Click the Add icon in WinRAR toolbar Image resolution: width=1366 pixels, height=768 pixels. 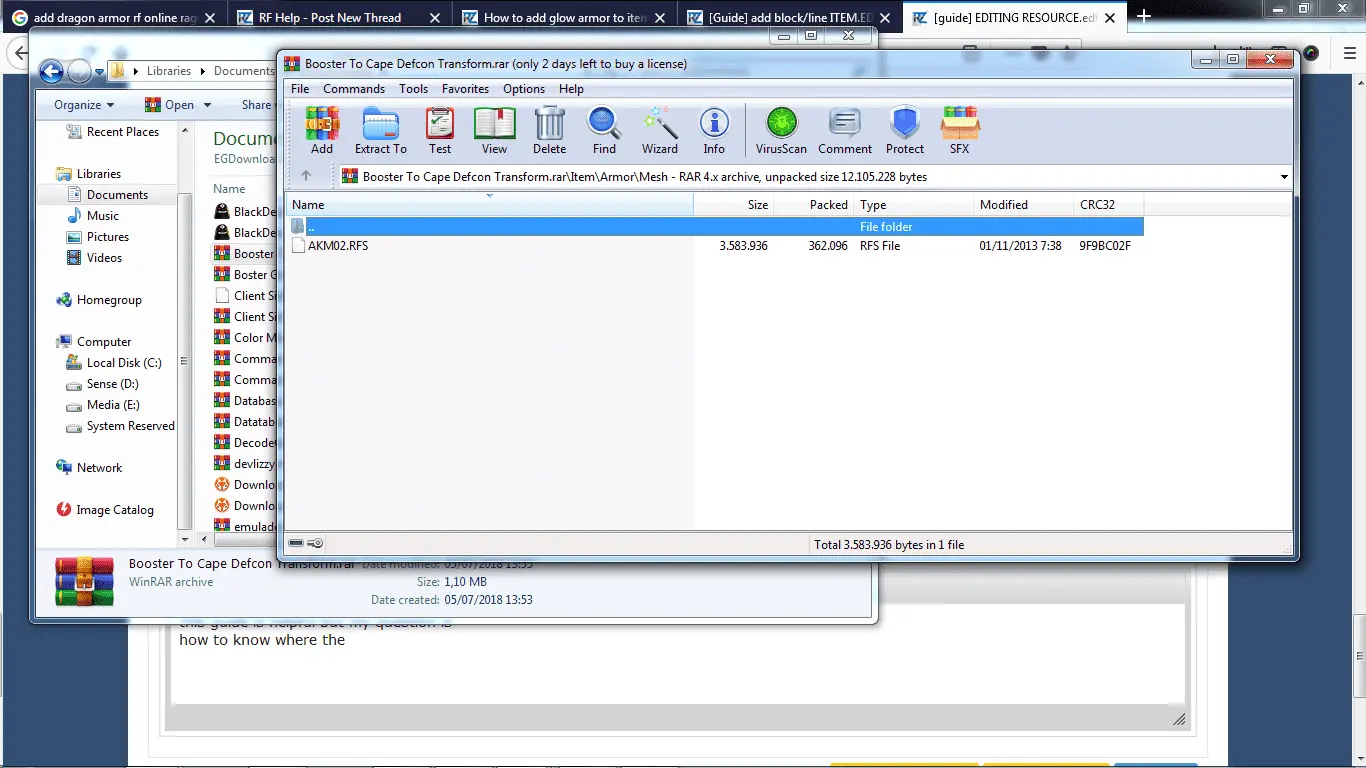pyautogui.click(x=322, y=131)
